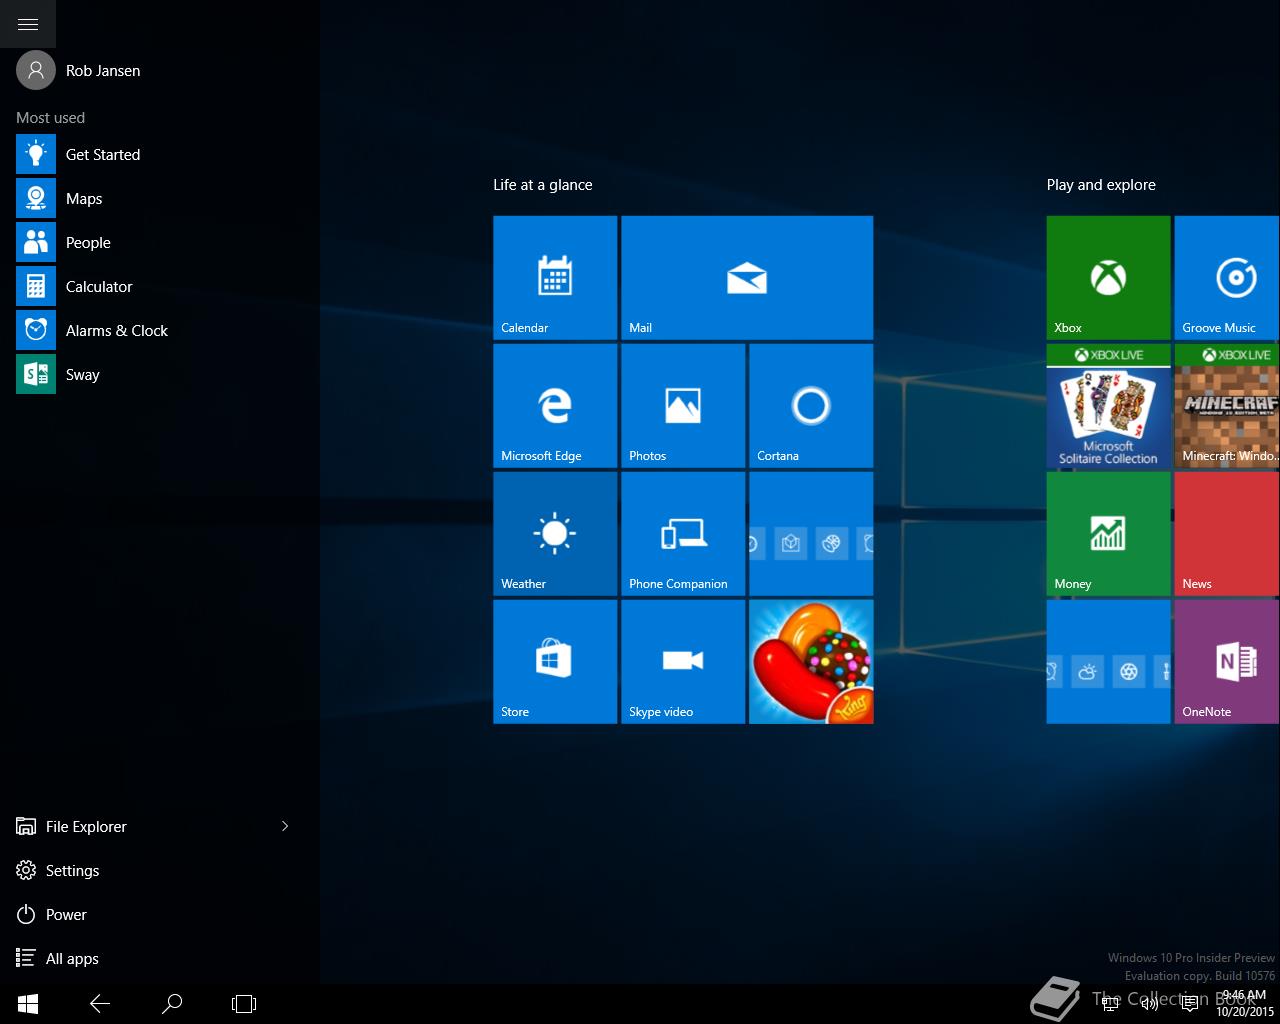Open the Xbox tile
This screenshot has width=1280, height=1024.
coord(1108,278)
